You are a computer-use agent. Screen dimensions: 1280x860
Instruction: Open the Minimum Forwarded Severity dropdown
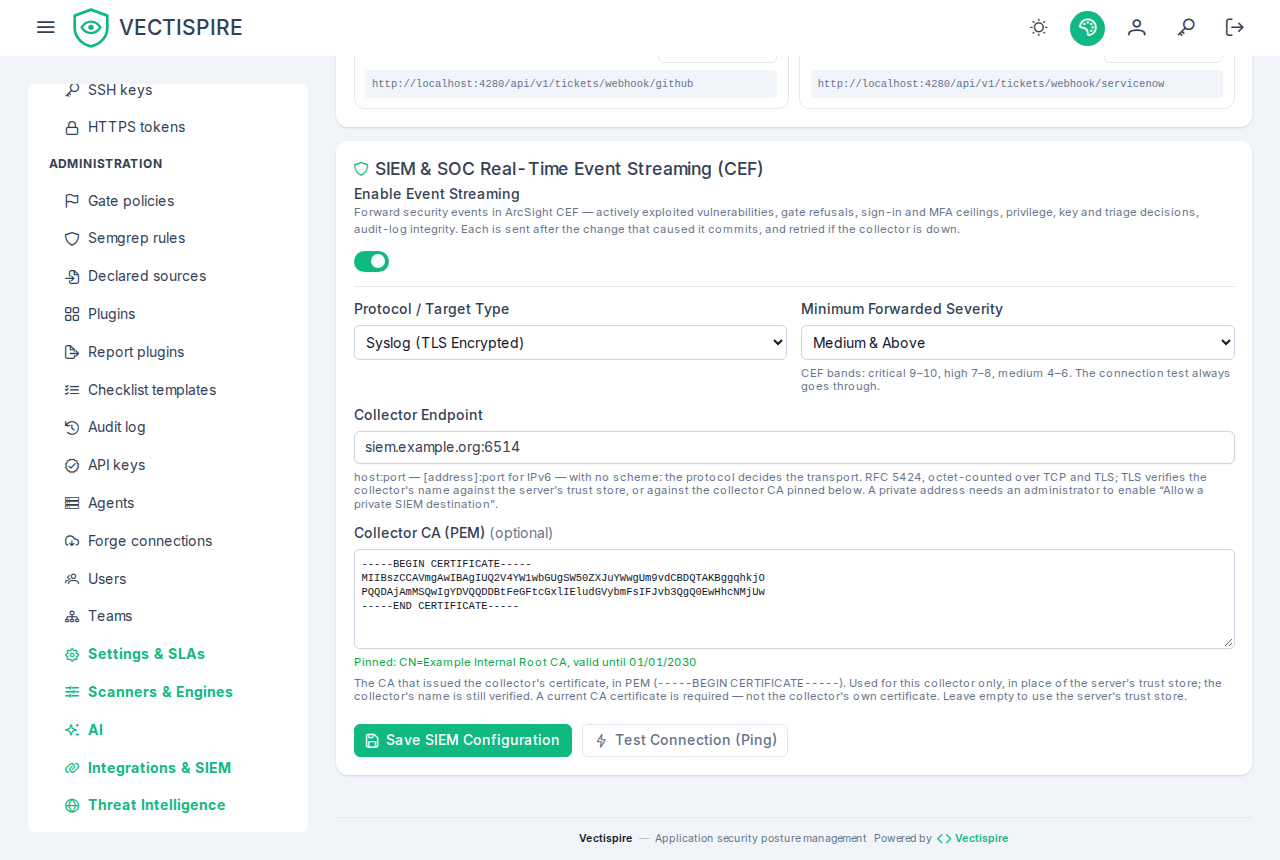click(x=1018, y=343)
